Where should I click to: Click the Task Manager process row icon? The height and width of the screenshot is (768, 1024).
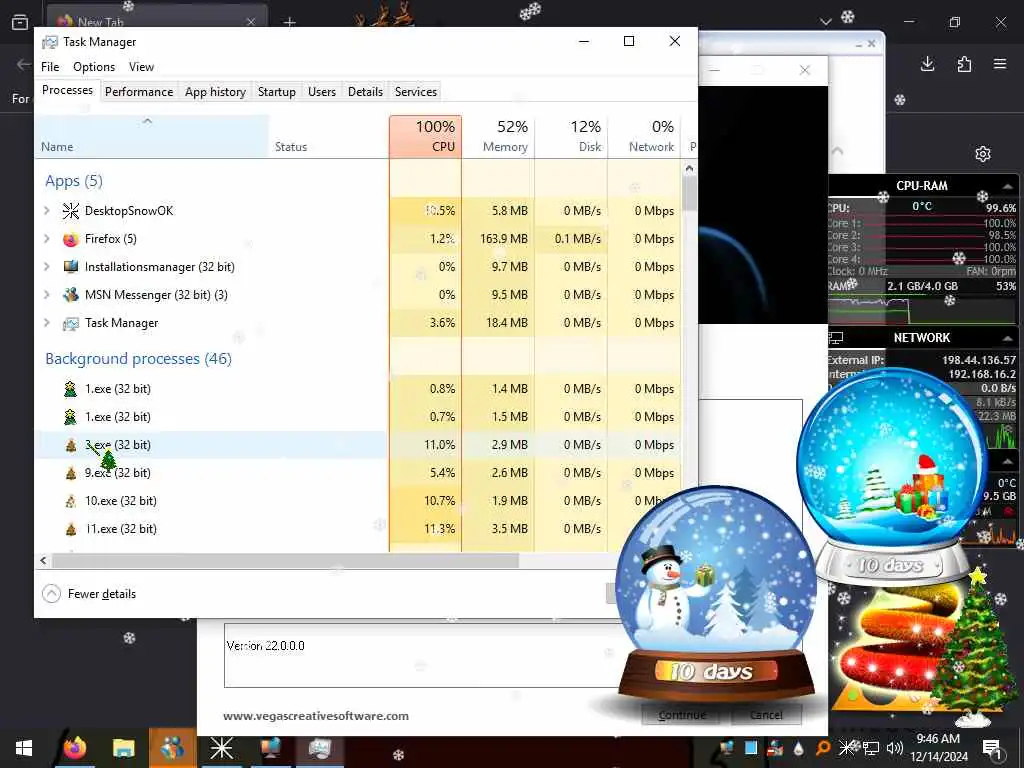click(71, 323)
